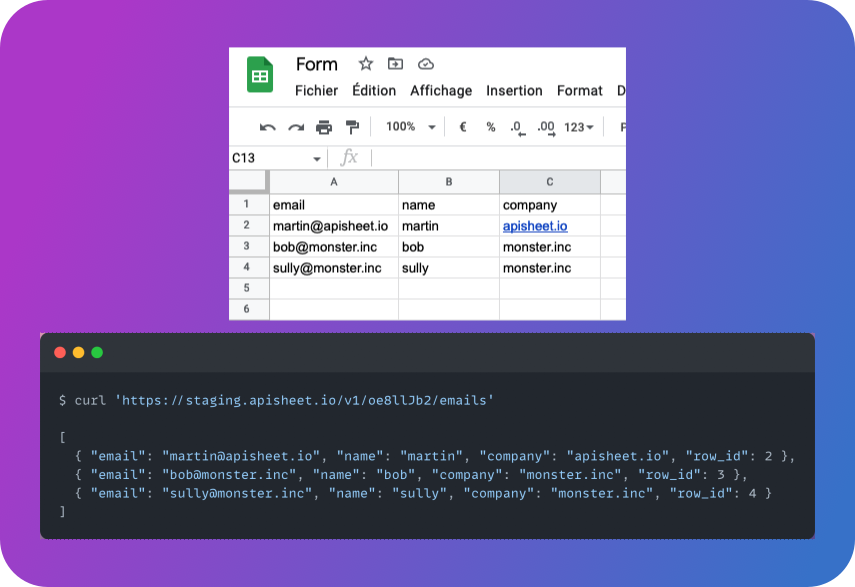Screen dimensions: 855x587
Task: Click the fx formula icon
Action: coord(349,158)
